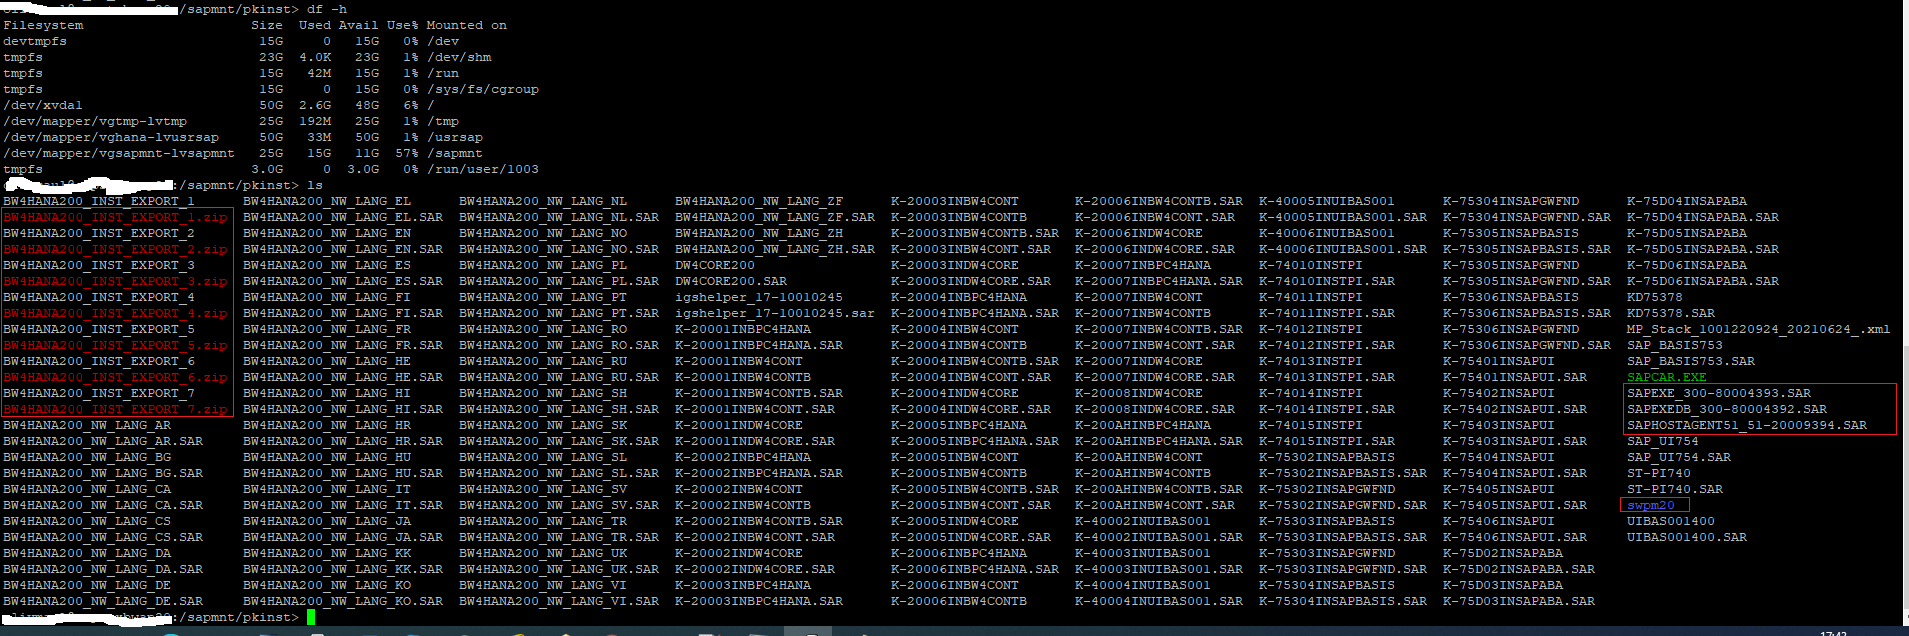Click the green SAPCAR.EXE file name
This screenshot has height=636, width=1909.
[1666, 377]
